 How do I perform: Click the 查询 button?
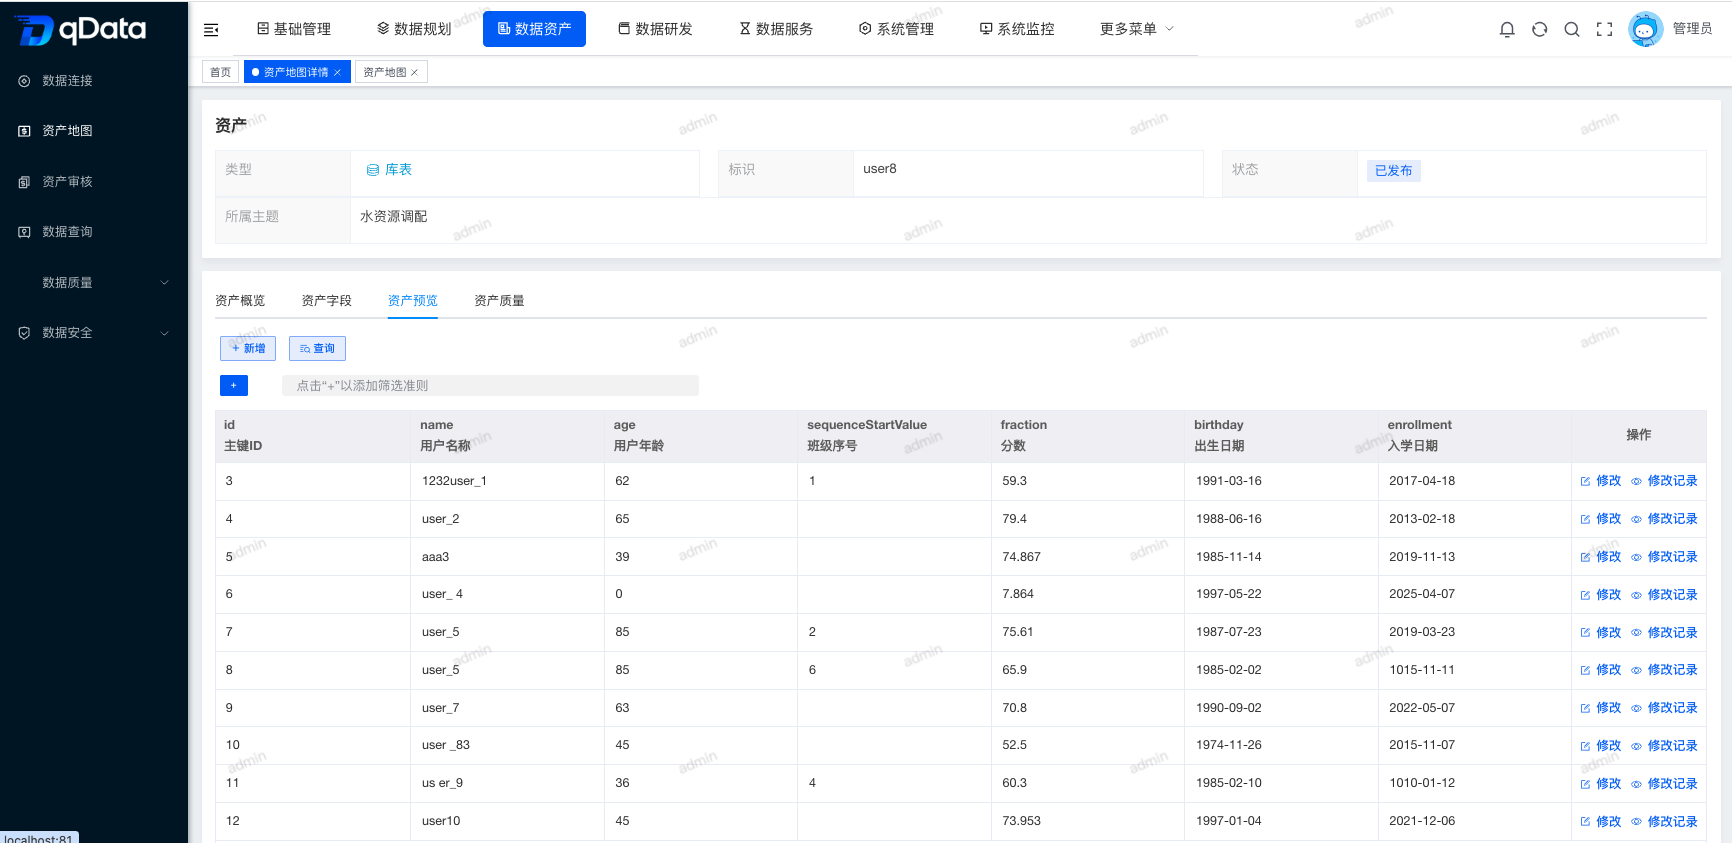click(317, 348)
